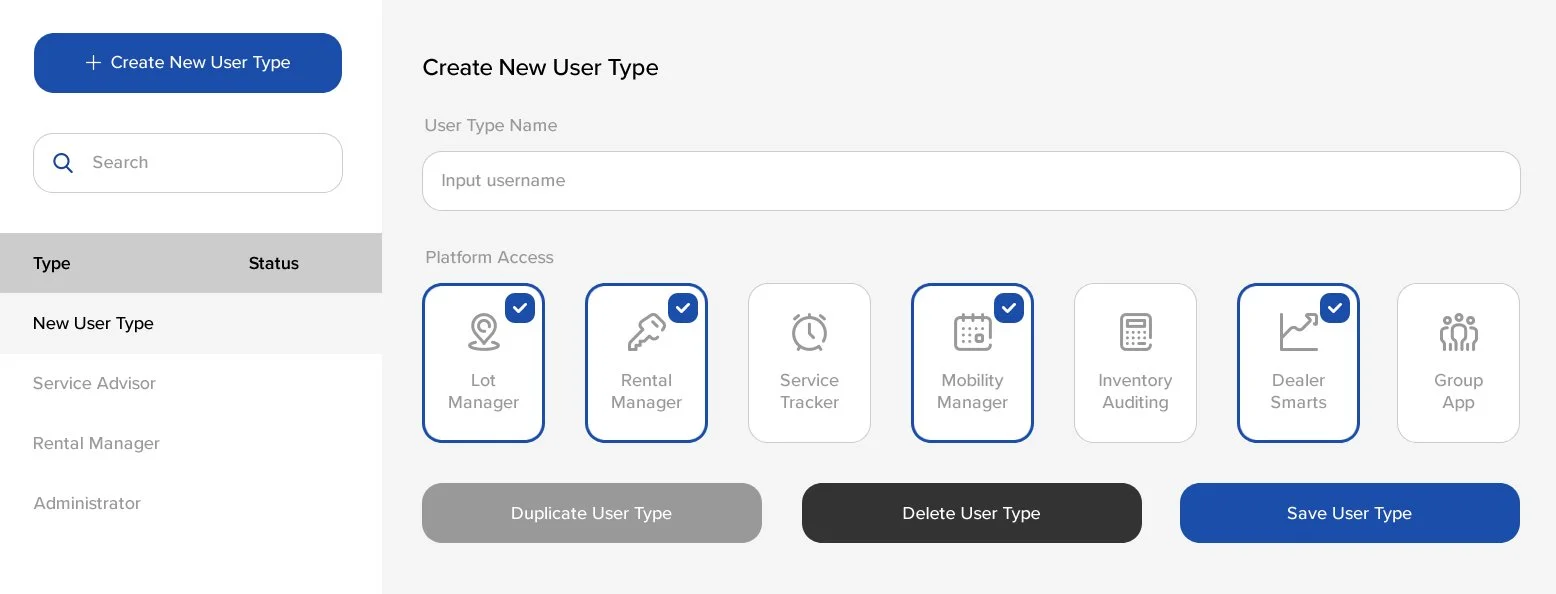Click the Service Tracker alarm clock icon

[x=809, y=332]
